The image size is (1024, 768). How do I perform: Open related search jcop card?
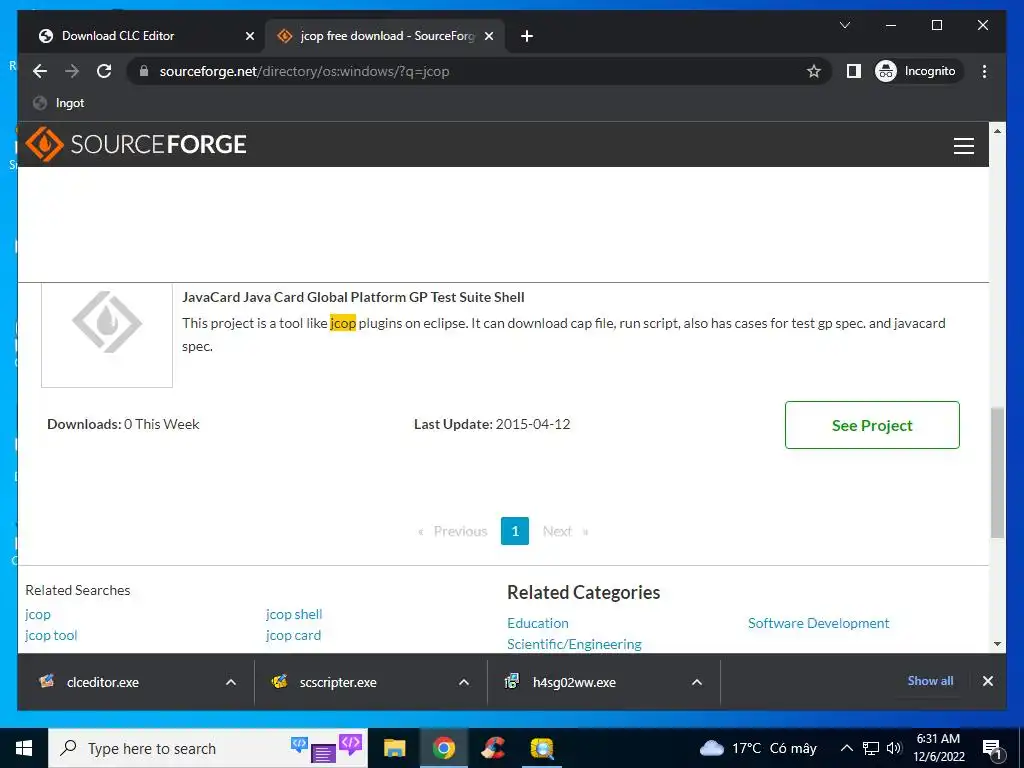tap(293, 635)
